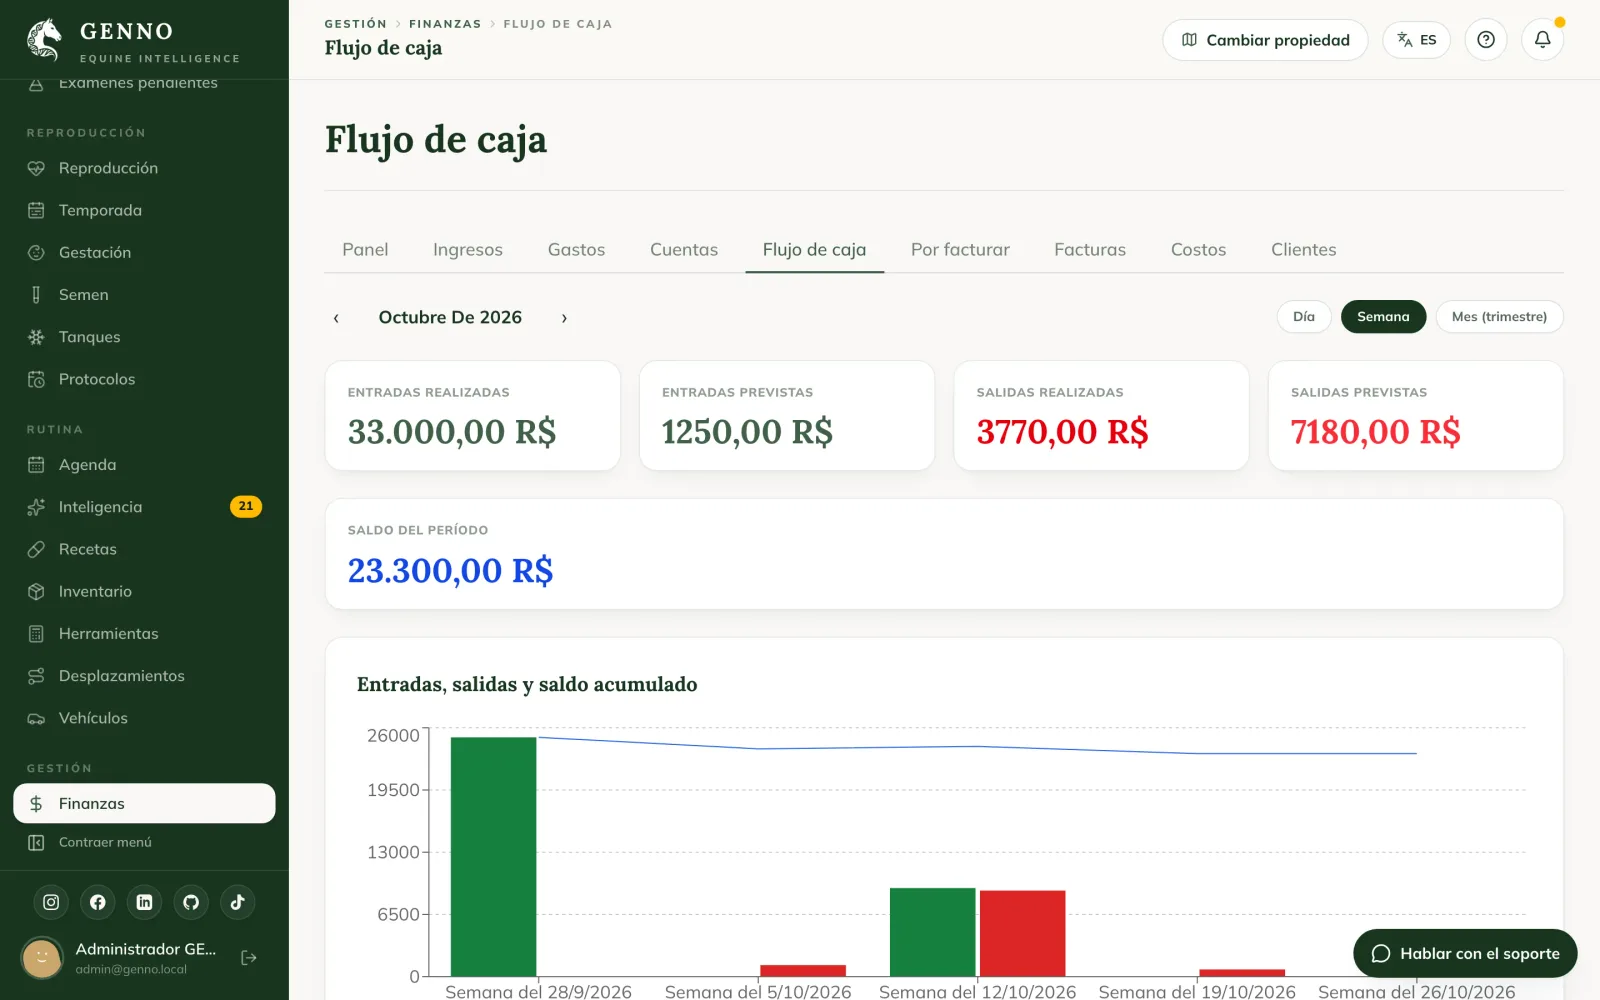Click the Finanzas dollar sign icon
This screenshot has height=1000, width=1600.
[36, 804]
